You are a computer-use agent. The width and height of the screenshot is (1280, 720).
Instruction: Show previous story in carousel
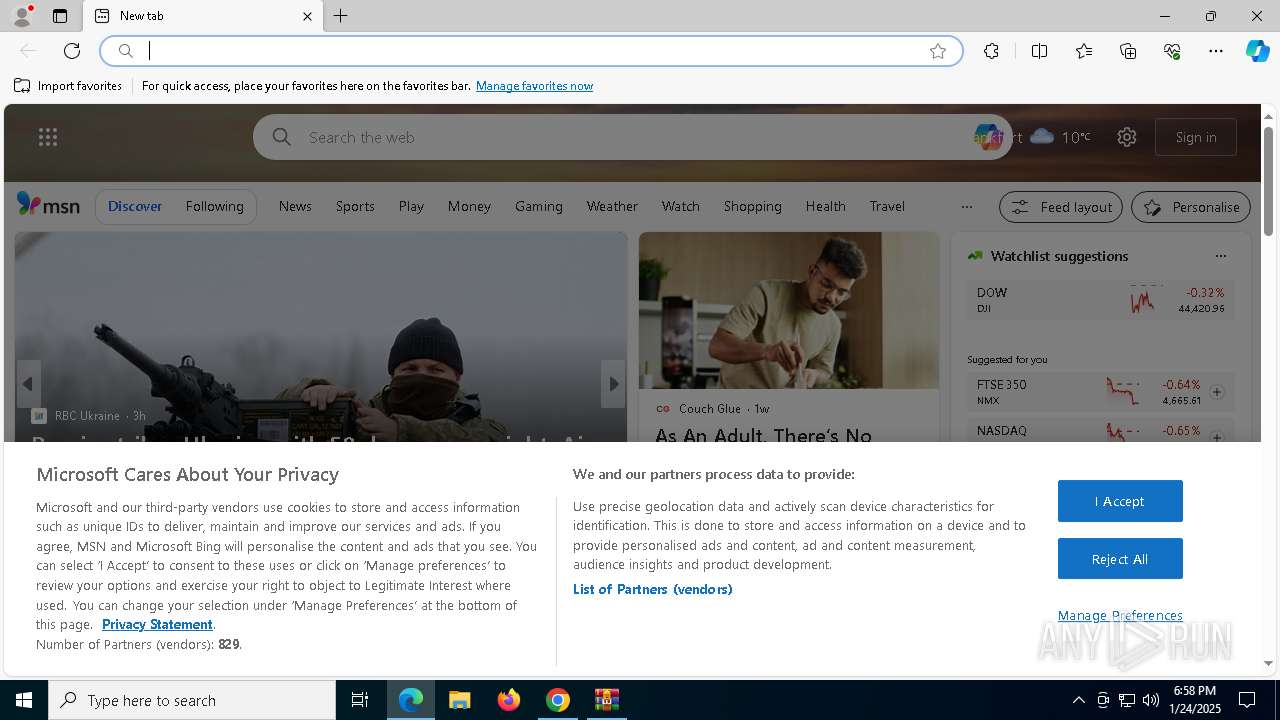(x=28, y=384)
